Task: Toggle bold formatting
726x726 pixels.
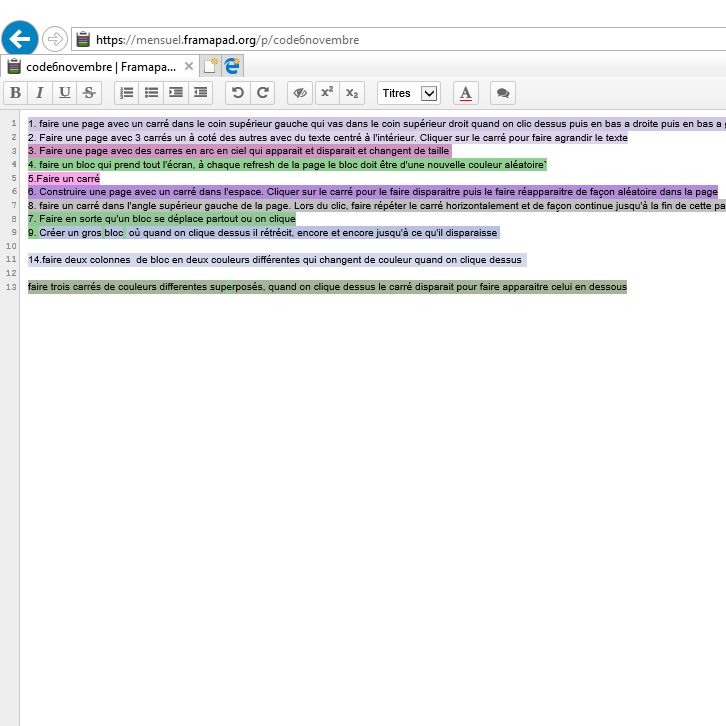Action: click(15, 93)
